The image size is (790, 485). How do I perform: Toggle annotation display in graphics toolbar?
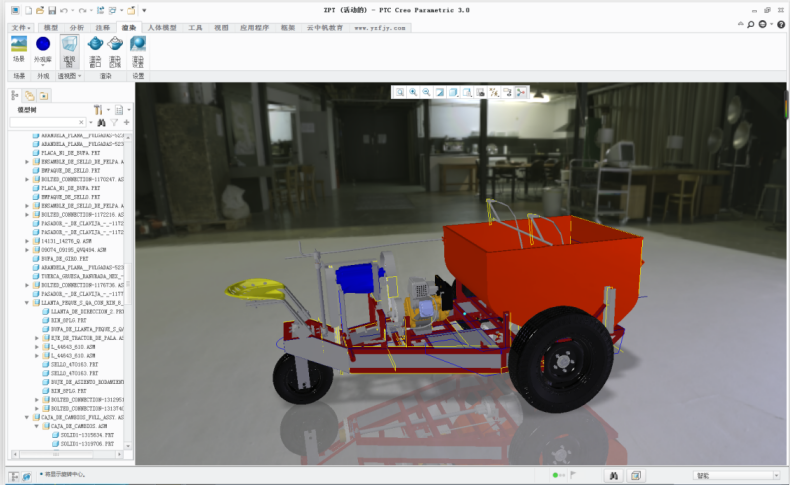tap(507, 92)
